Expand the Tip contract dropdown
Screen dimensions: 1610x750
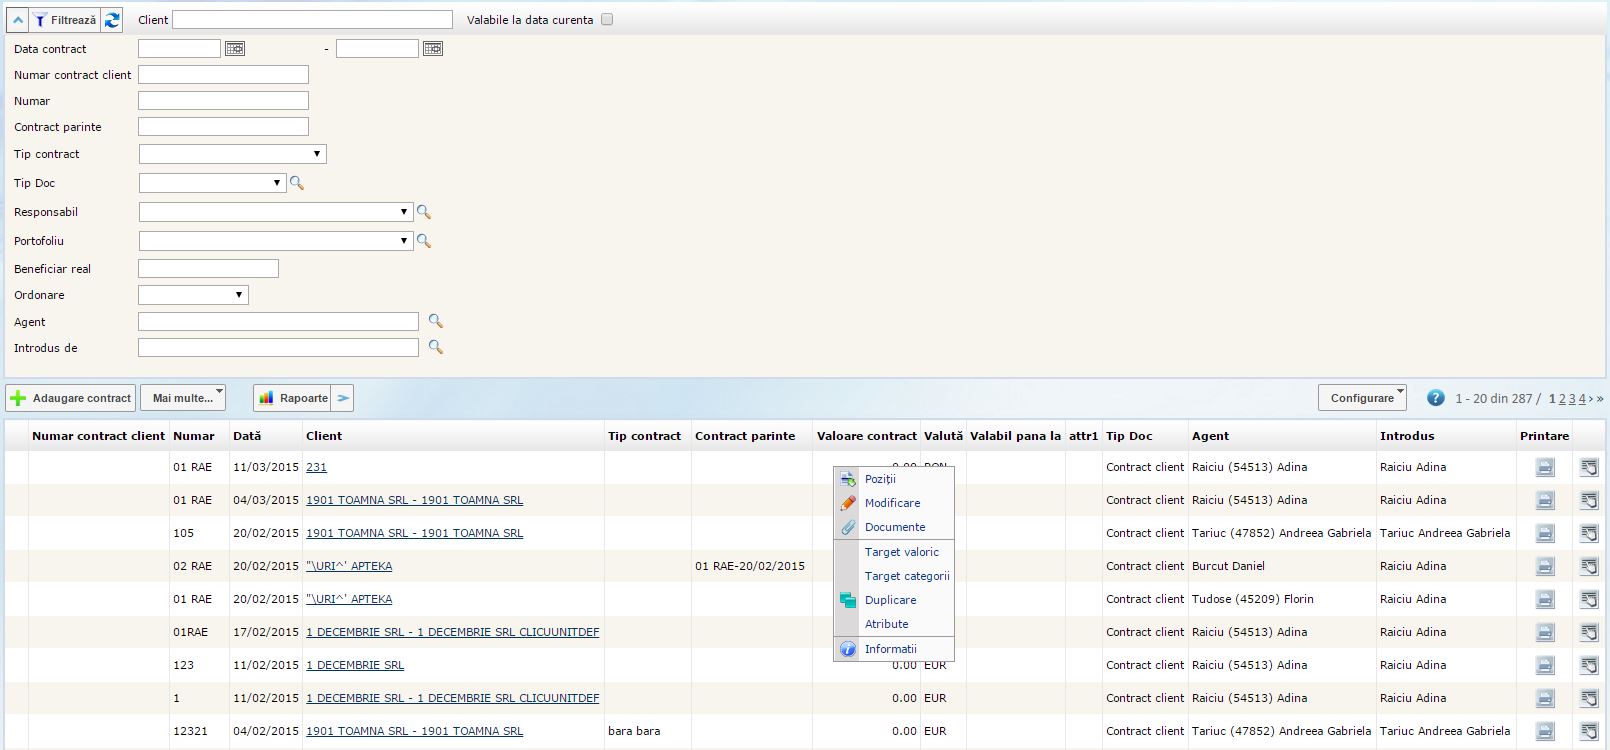pos(232,154)
